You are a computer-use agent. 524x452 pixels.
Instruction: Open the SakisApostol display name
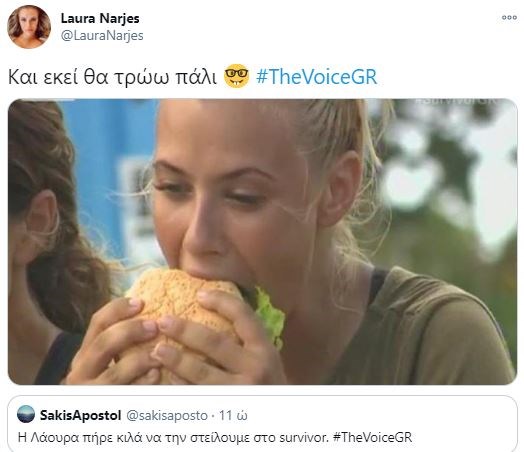click(80, 415)
